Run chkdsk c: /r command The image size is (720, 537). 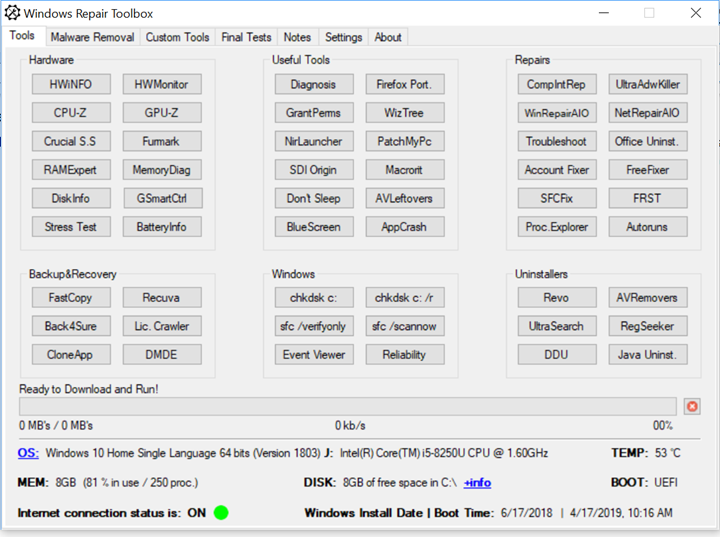click(x=405, y=298)
